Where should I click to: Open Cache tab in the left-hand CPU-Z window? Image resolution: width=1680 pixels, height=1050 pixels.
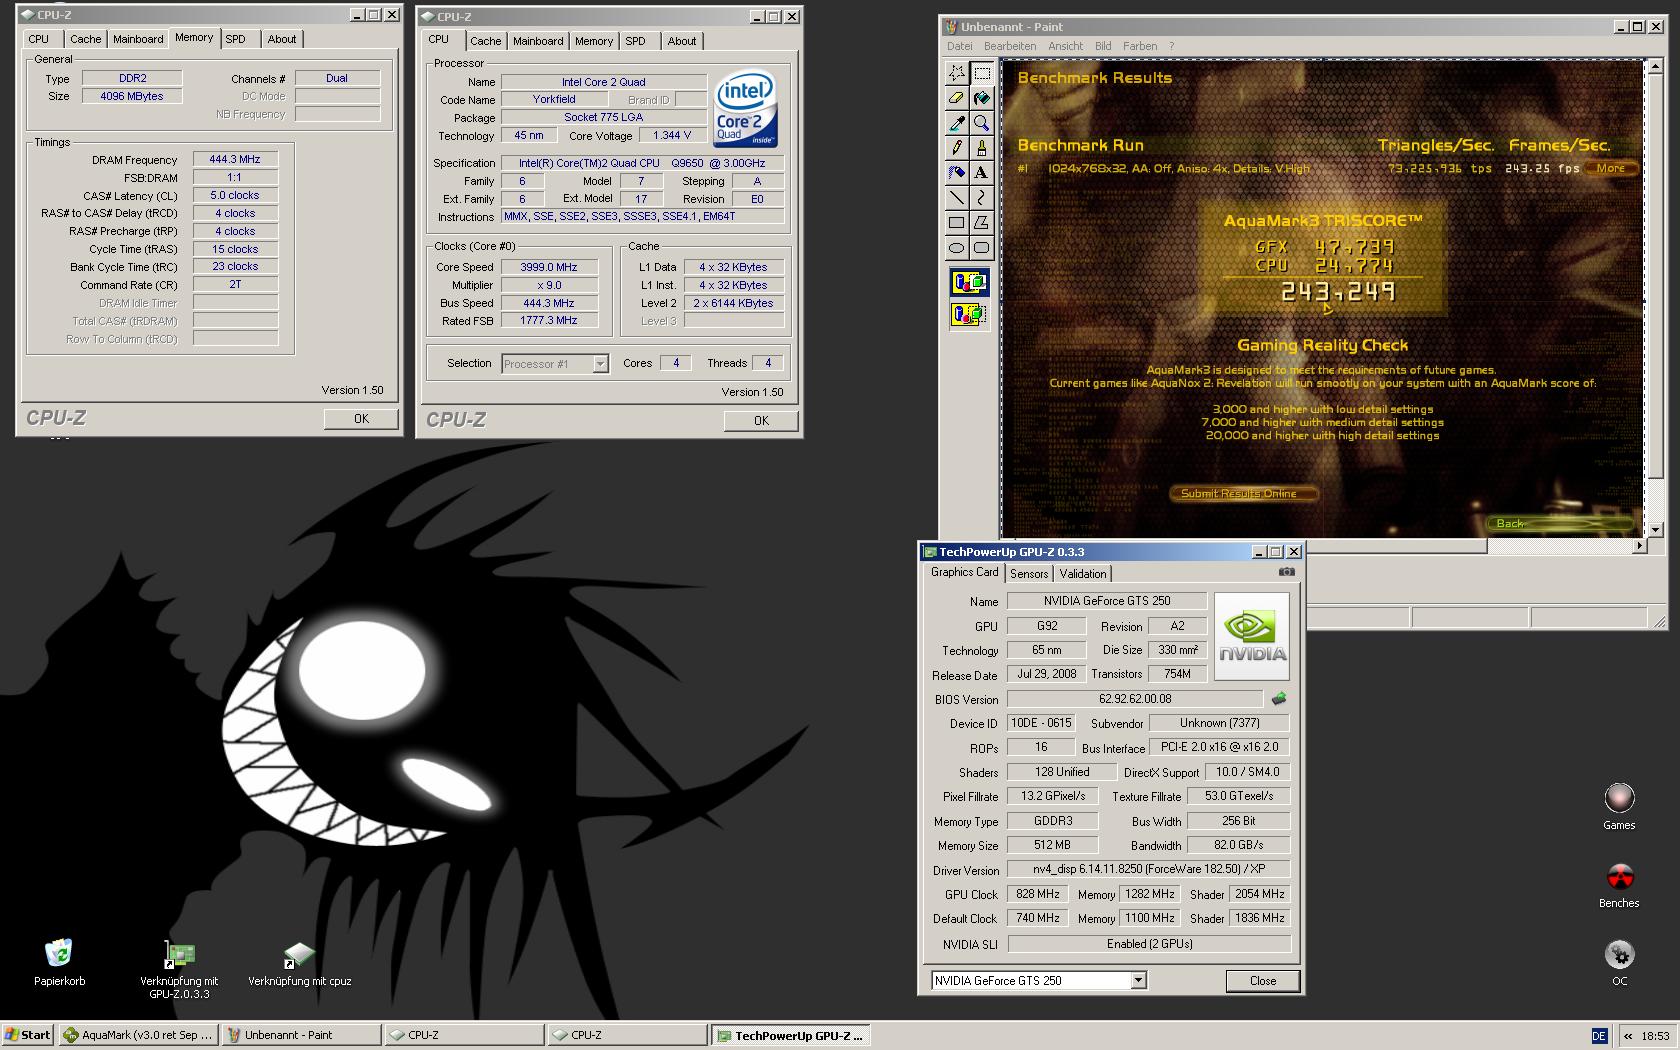85,39
